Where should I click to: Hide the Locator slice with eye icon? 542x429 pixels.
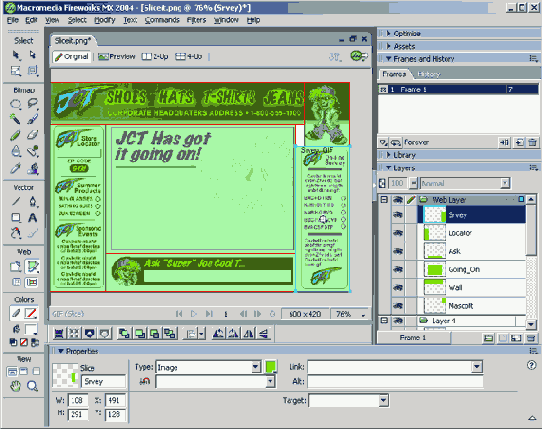point(398,233)
